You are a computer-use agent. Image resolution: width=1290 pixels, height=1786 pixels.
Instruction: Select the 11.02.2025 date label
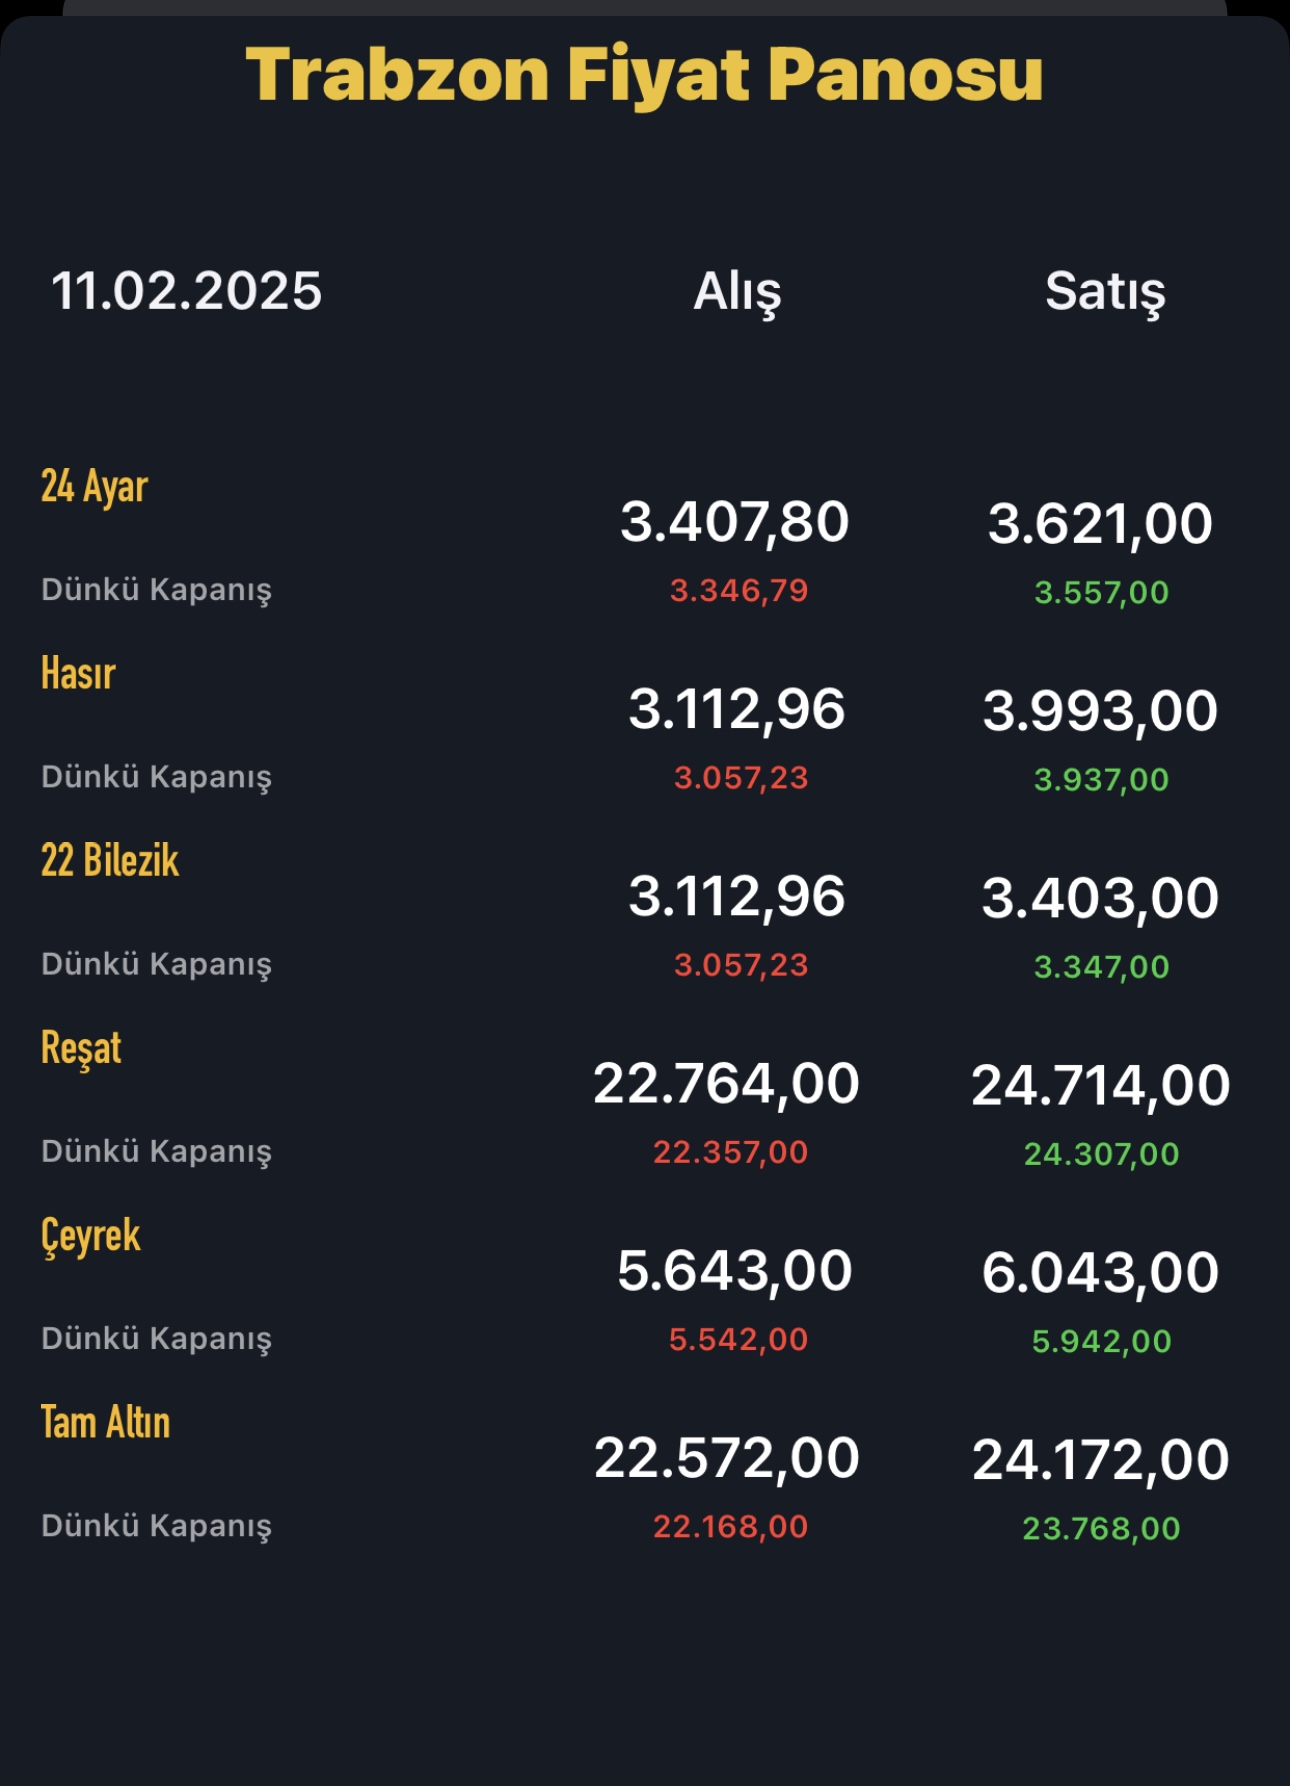[x=186, y=291]
